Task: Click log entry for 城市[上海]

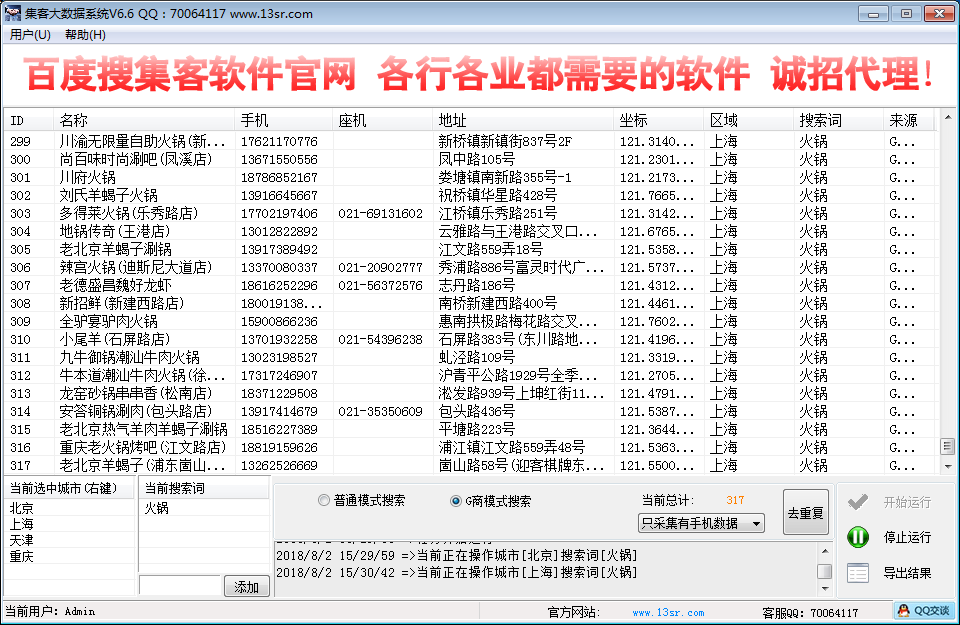Action: pos(457,572)
